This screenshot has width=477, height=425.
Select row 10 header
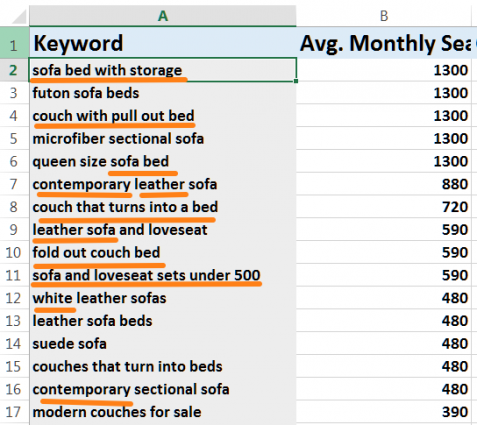point(14,252)
